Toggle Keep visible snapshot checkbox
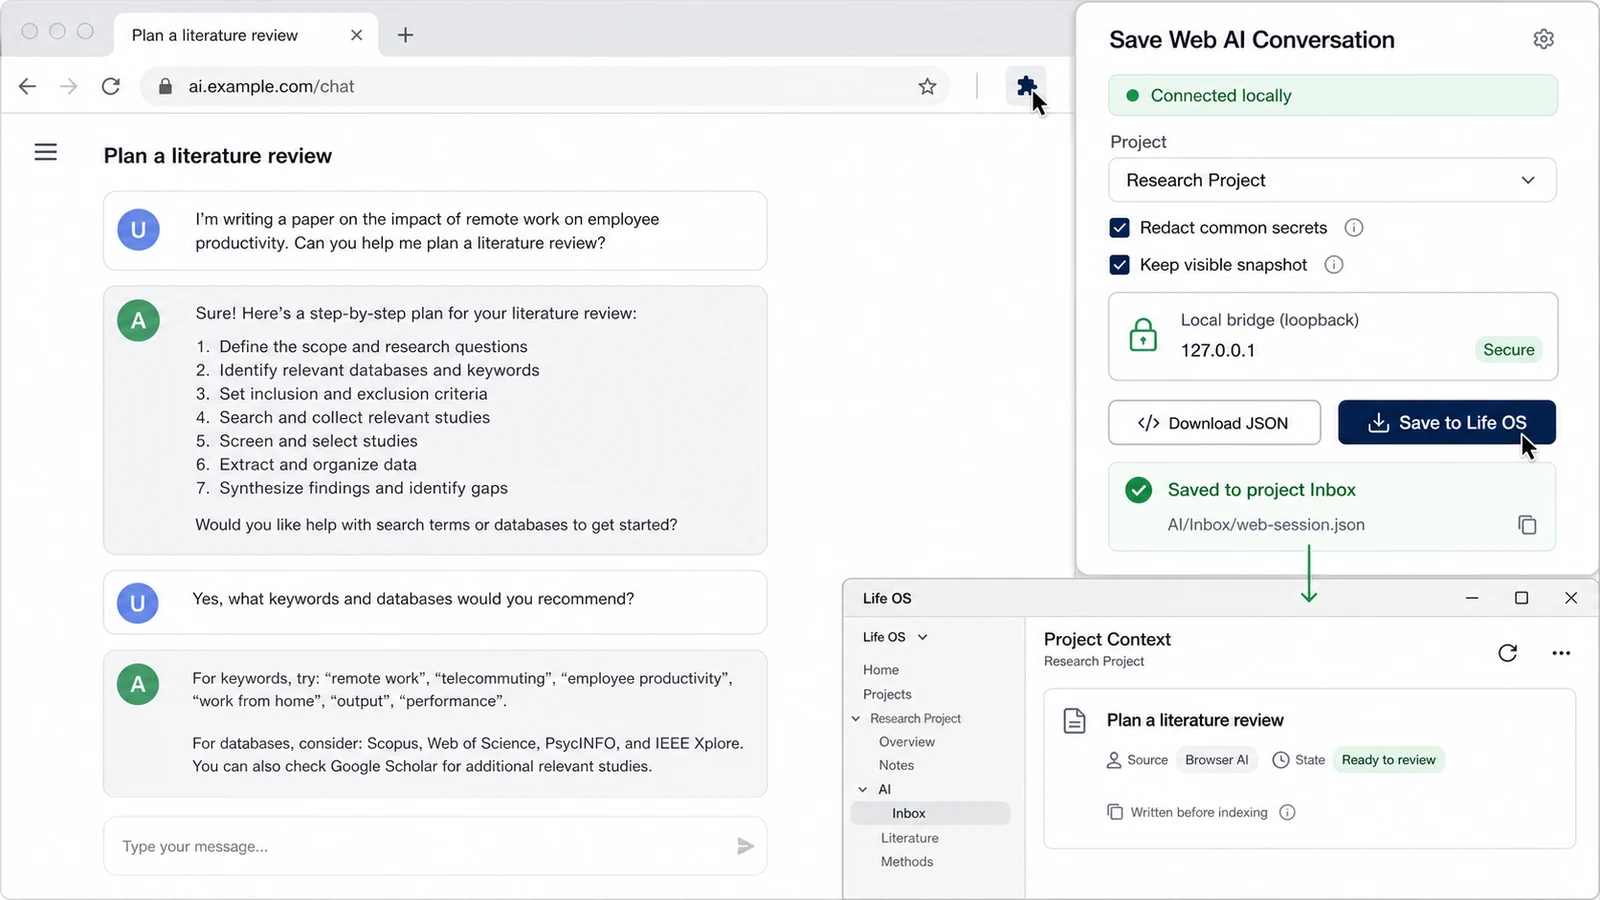 point(1120,264)
